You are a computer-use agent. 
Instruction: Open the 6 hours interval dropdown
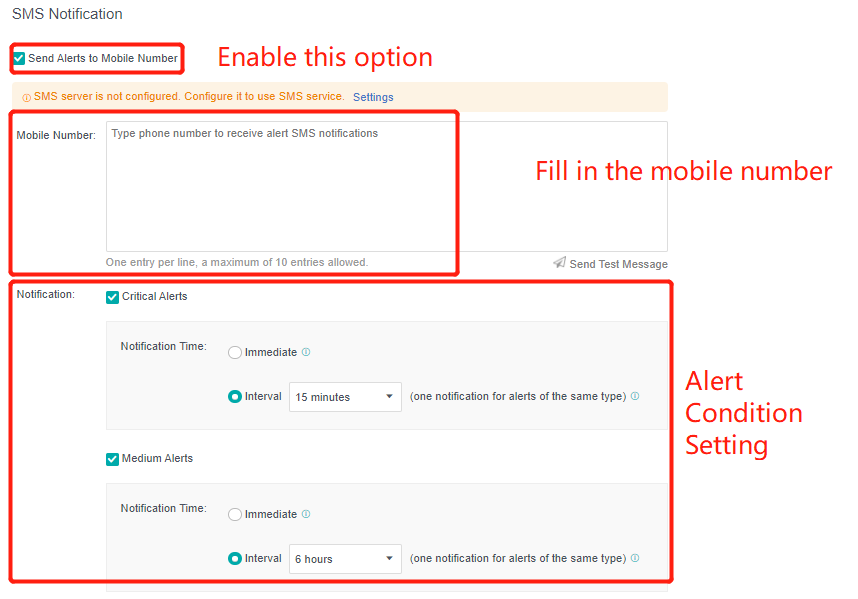coord(345,559)
